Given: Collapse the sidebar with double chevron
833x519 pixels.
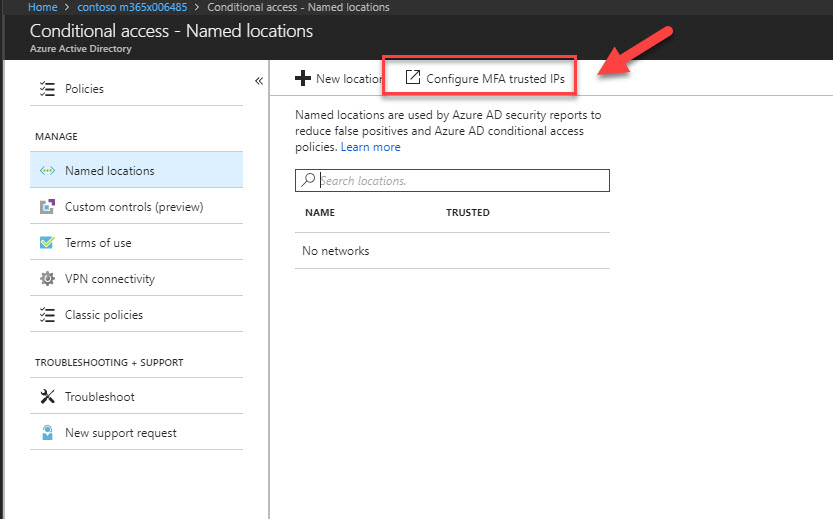Looking at the screenshot, I should [x=259, y=81].
